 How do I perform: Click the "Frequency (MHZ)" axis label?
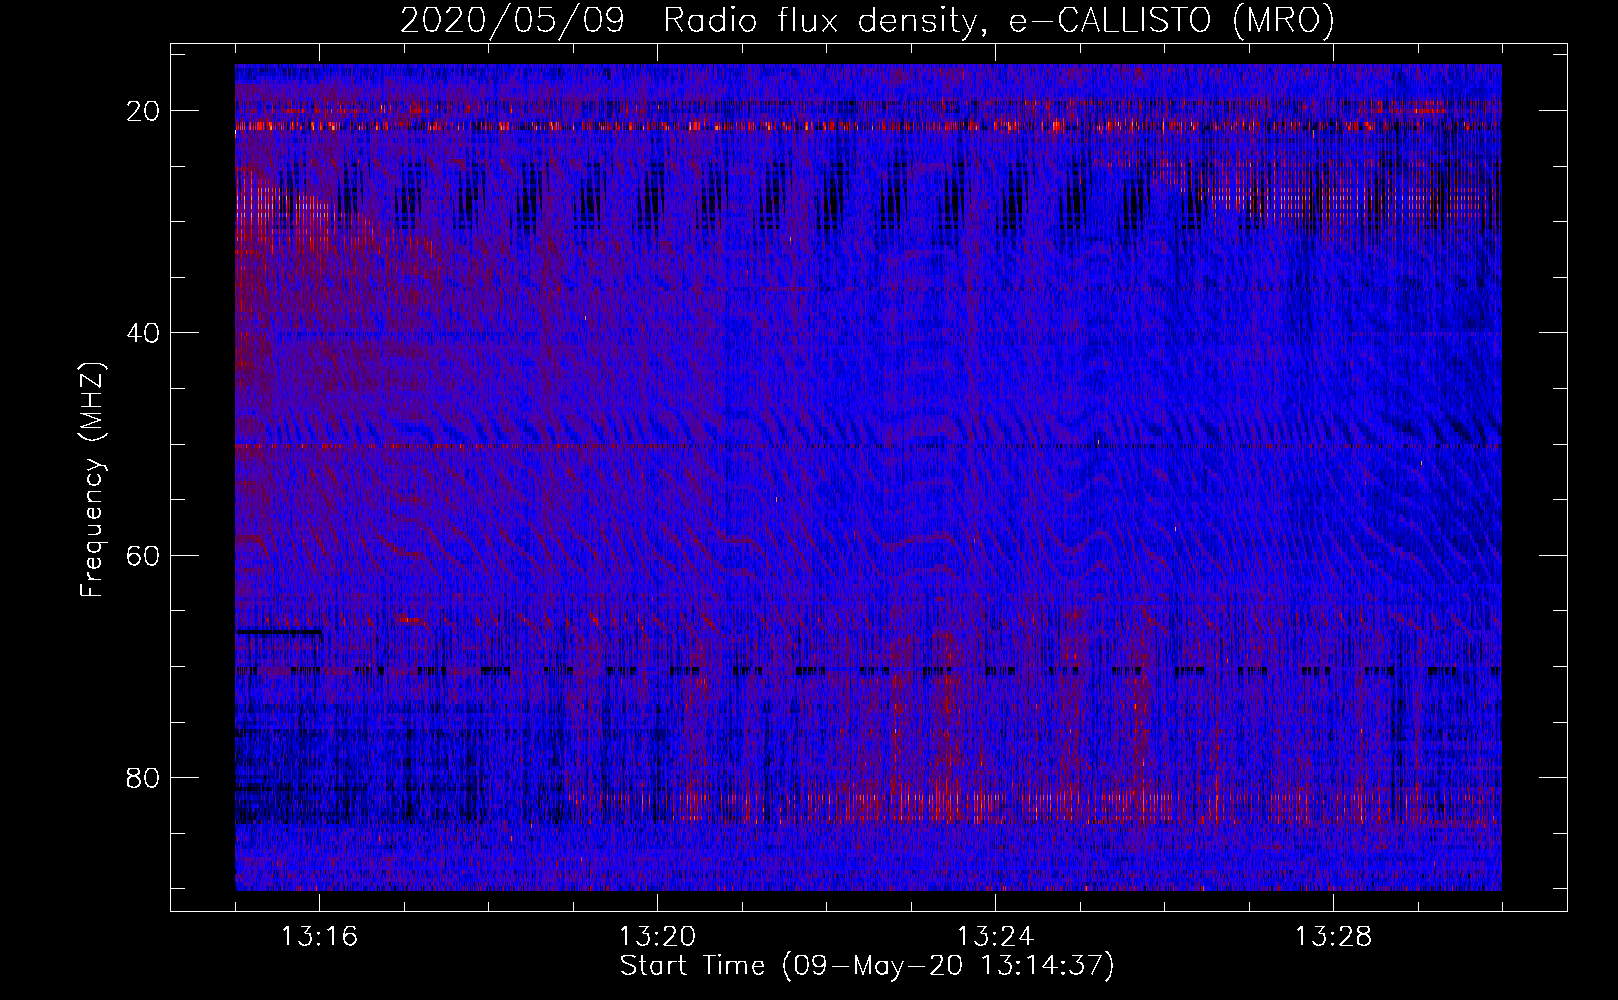click(92, 480)
